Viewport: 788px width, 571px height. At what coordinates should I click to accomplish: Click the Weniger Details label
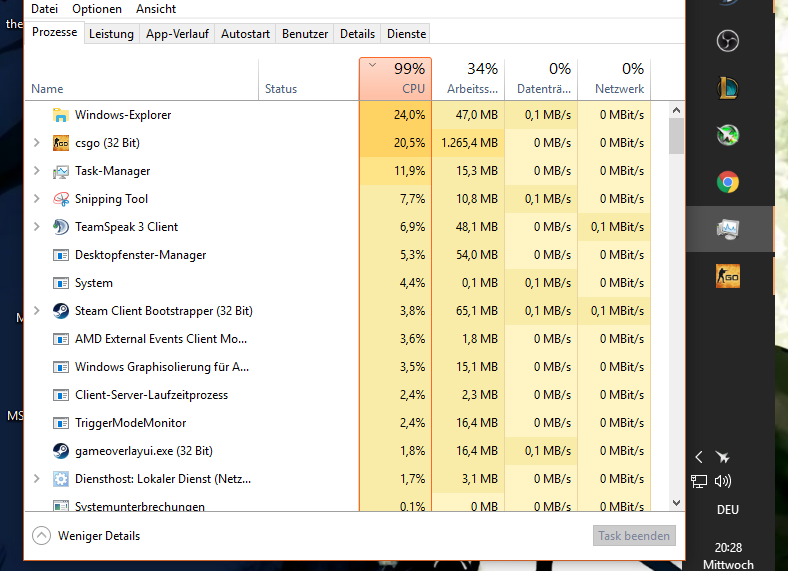[99, 536]
